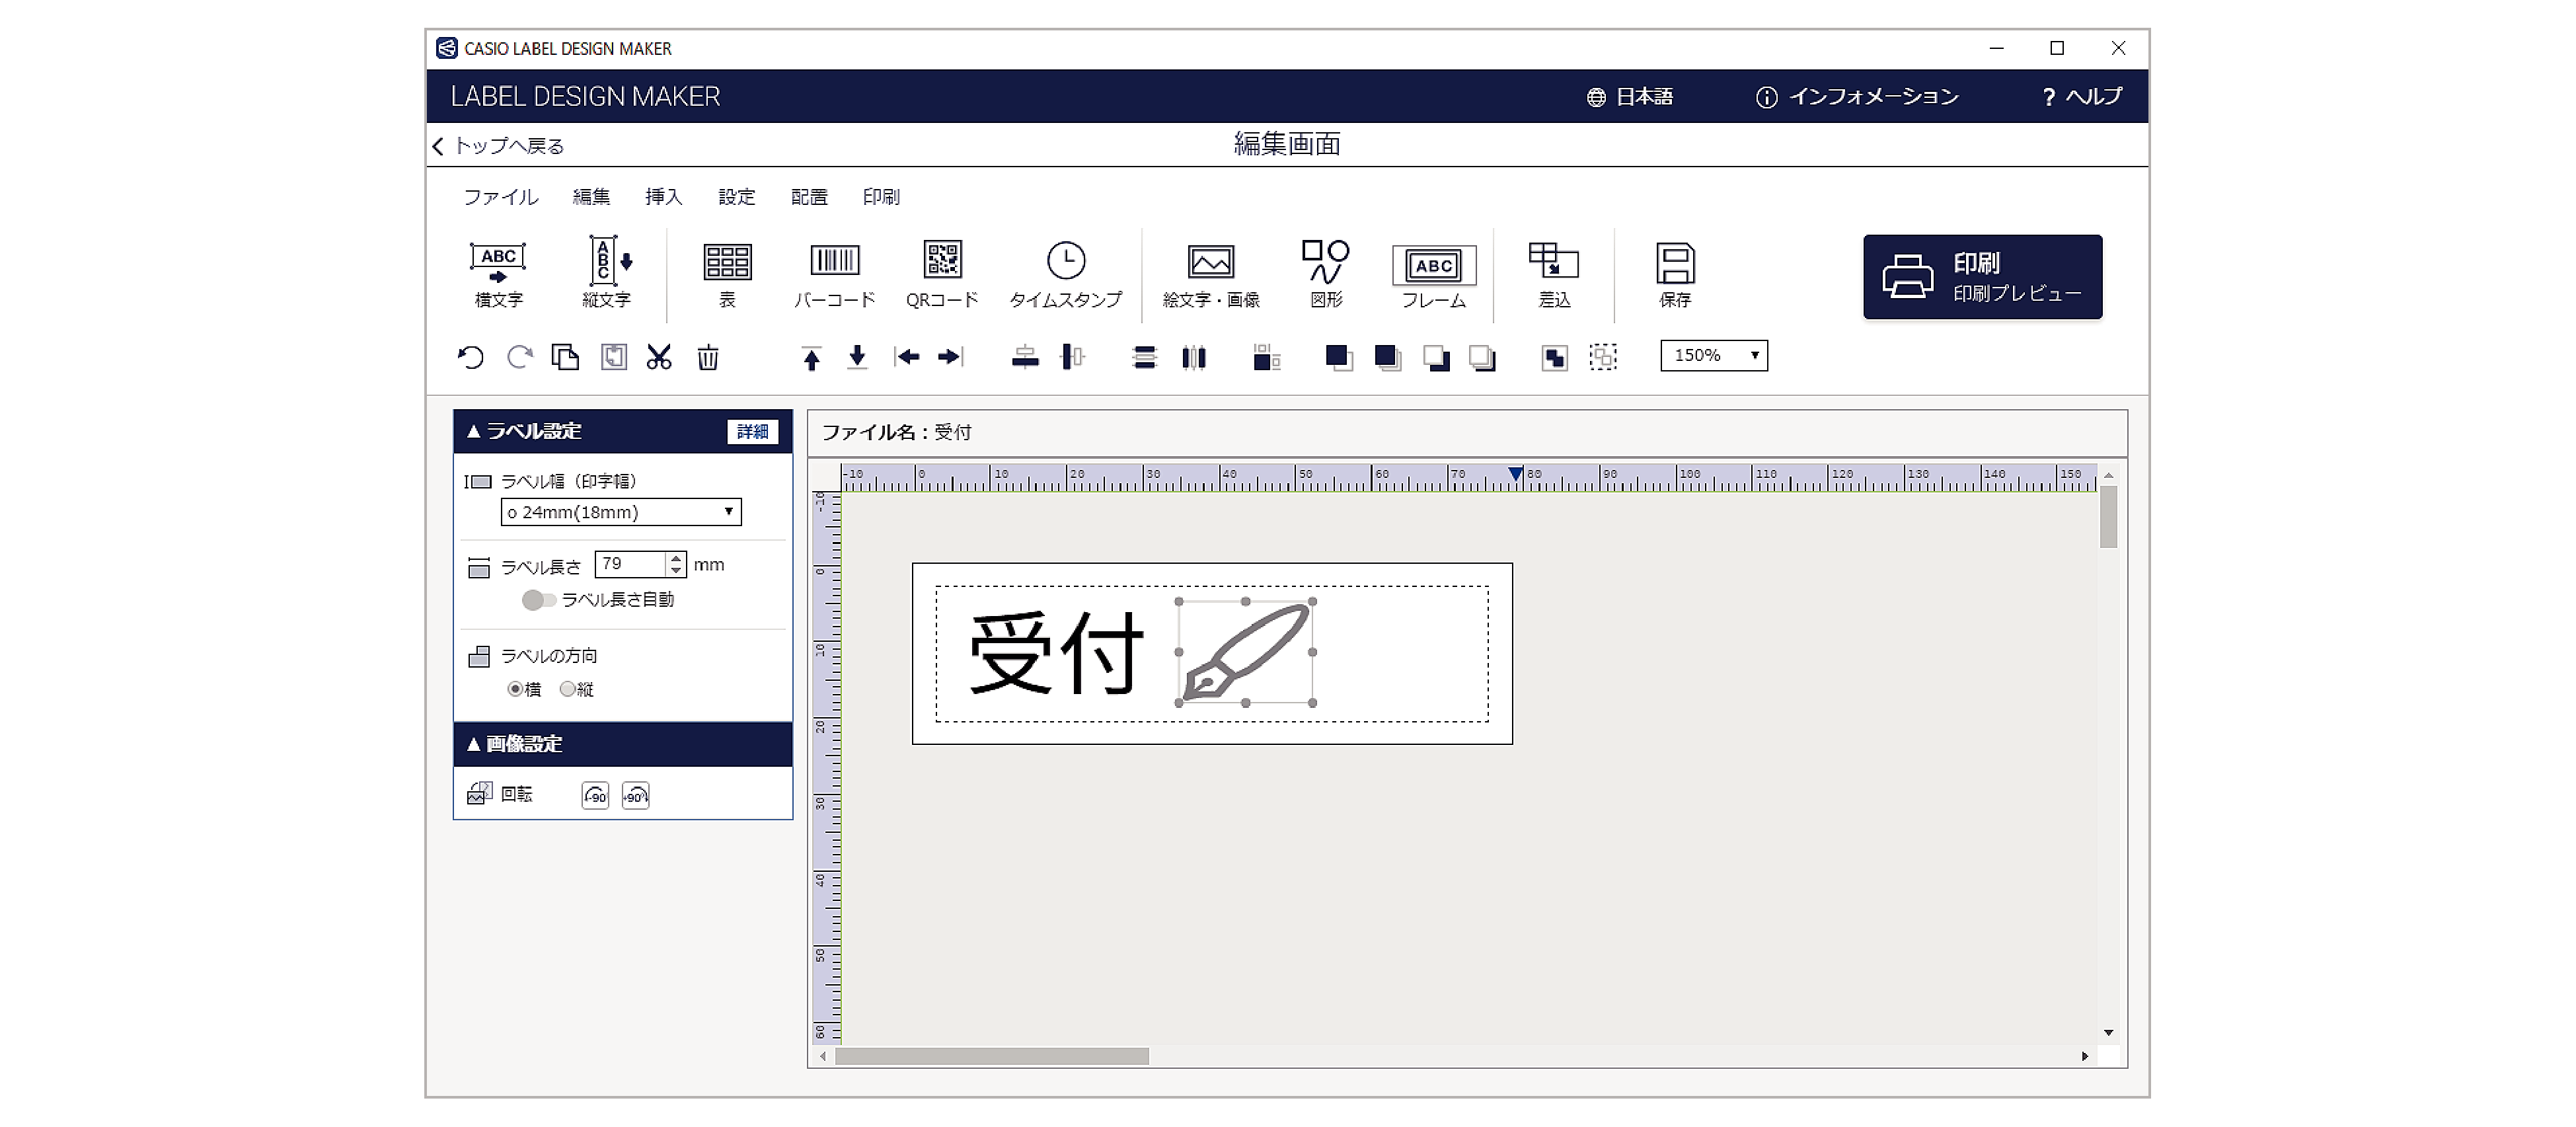The width and height of the screenshot is (2576, 1127).
Task: Undo the last action
Action: pos(470,357)
